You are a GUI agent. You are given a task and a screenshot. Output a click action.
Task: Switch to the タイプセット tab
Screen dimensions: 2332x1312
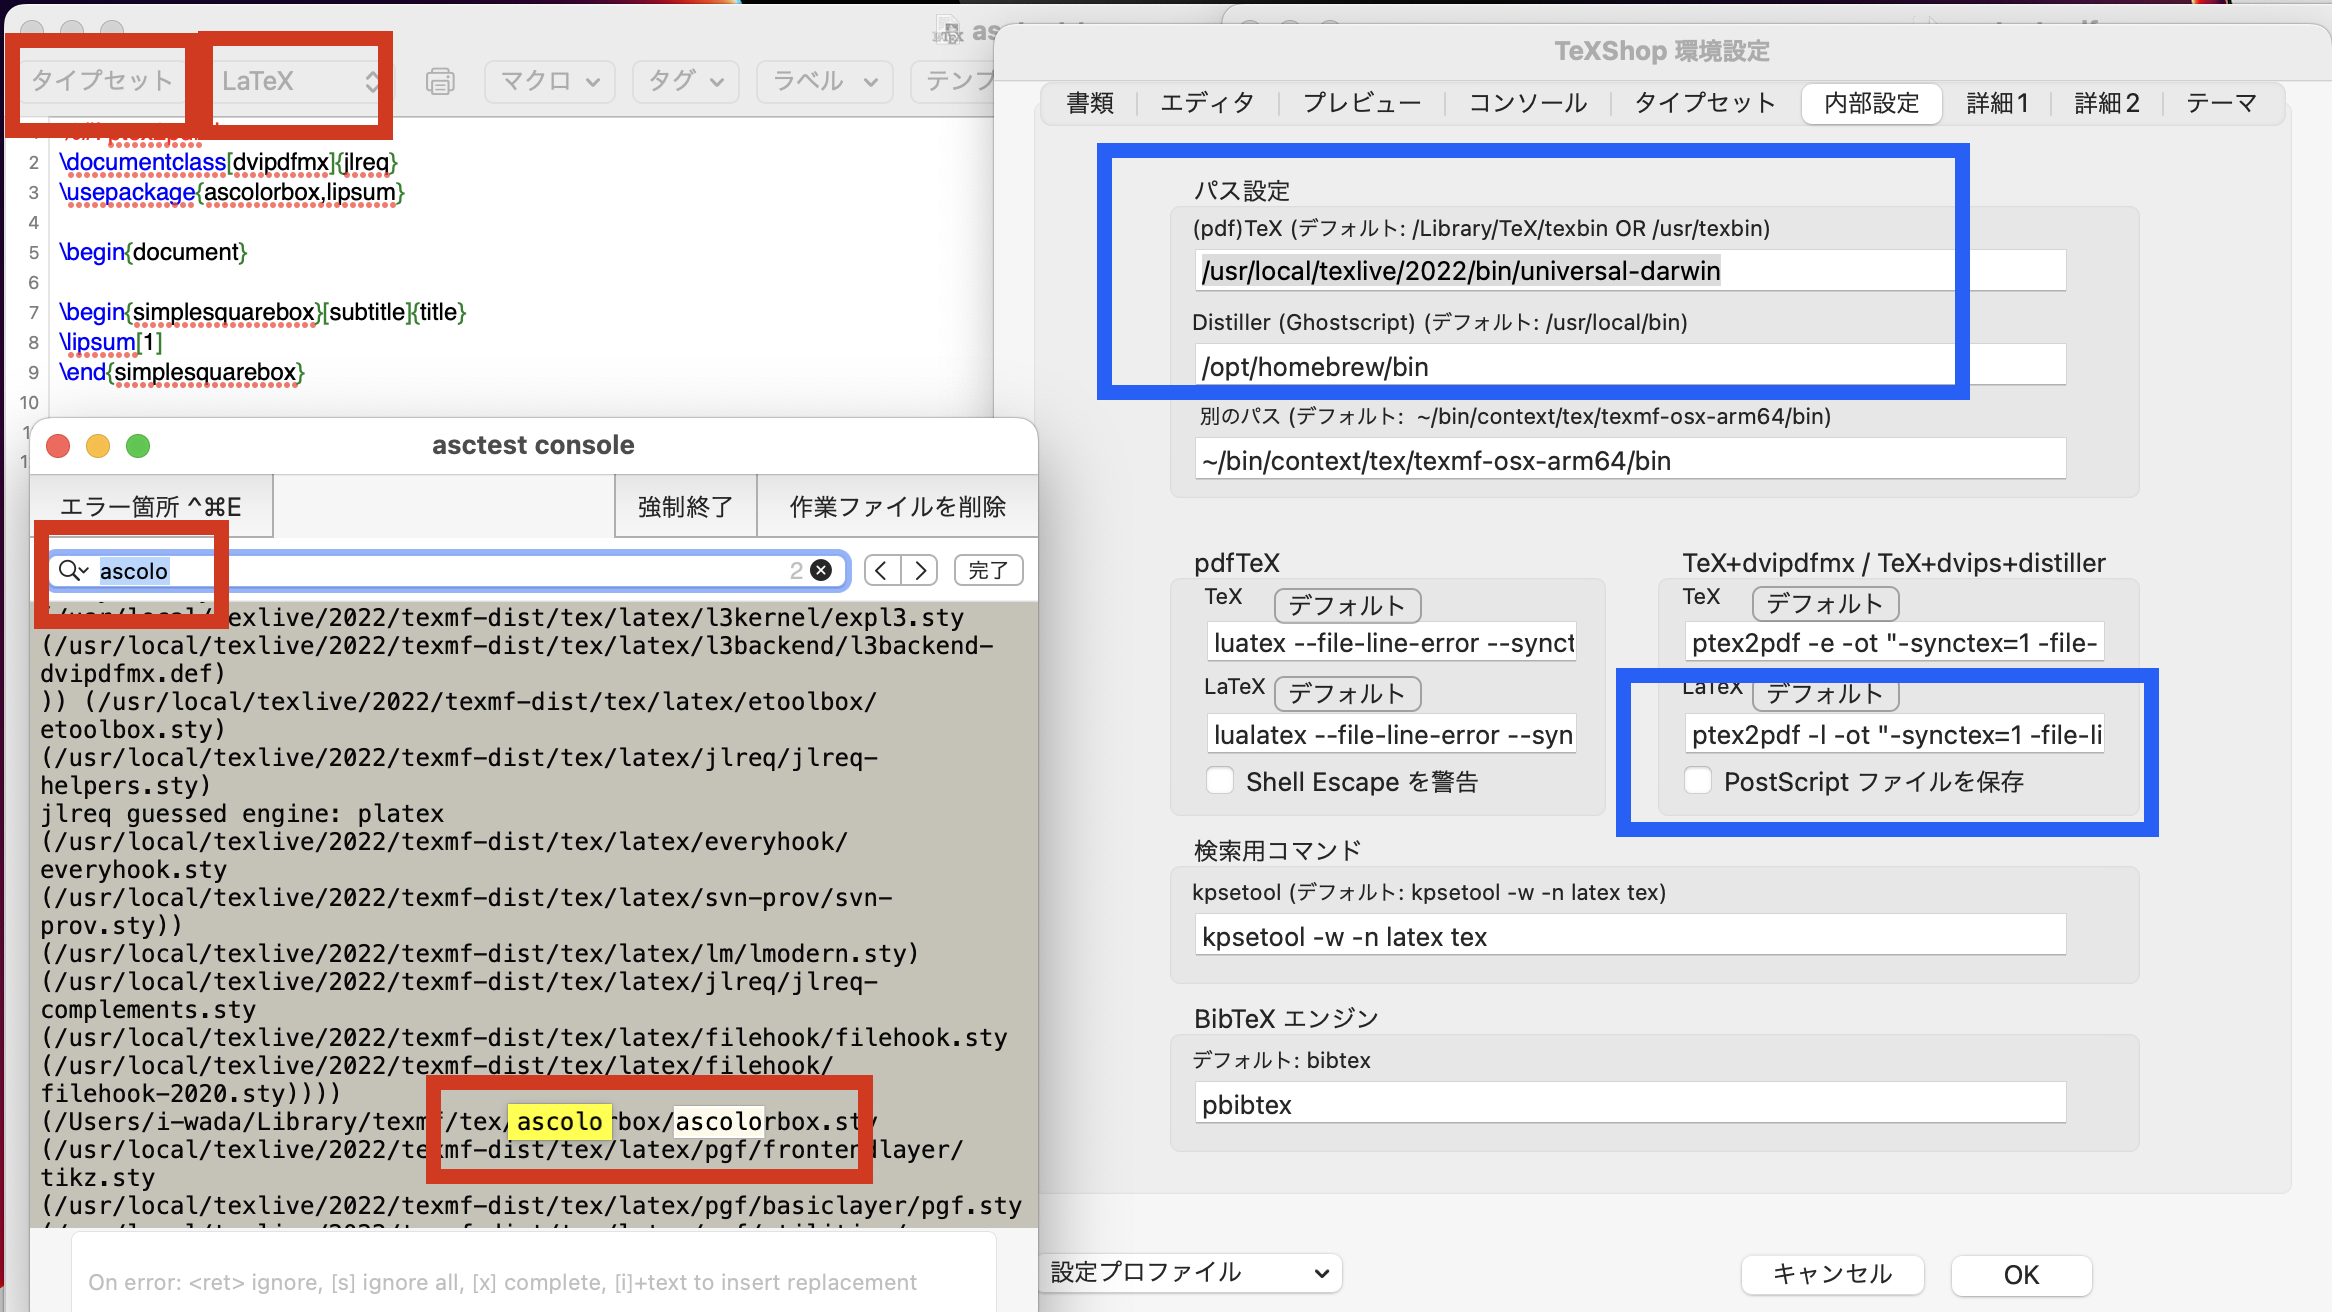[x=1705, y=103]
